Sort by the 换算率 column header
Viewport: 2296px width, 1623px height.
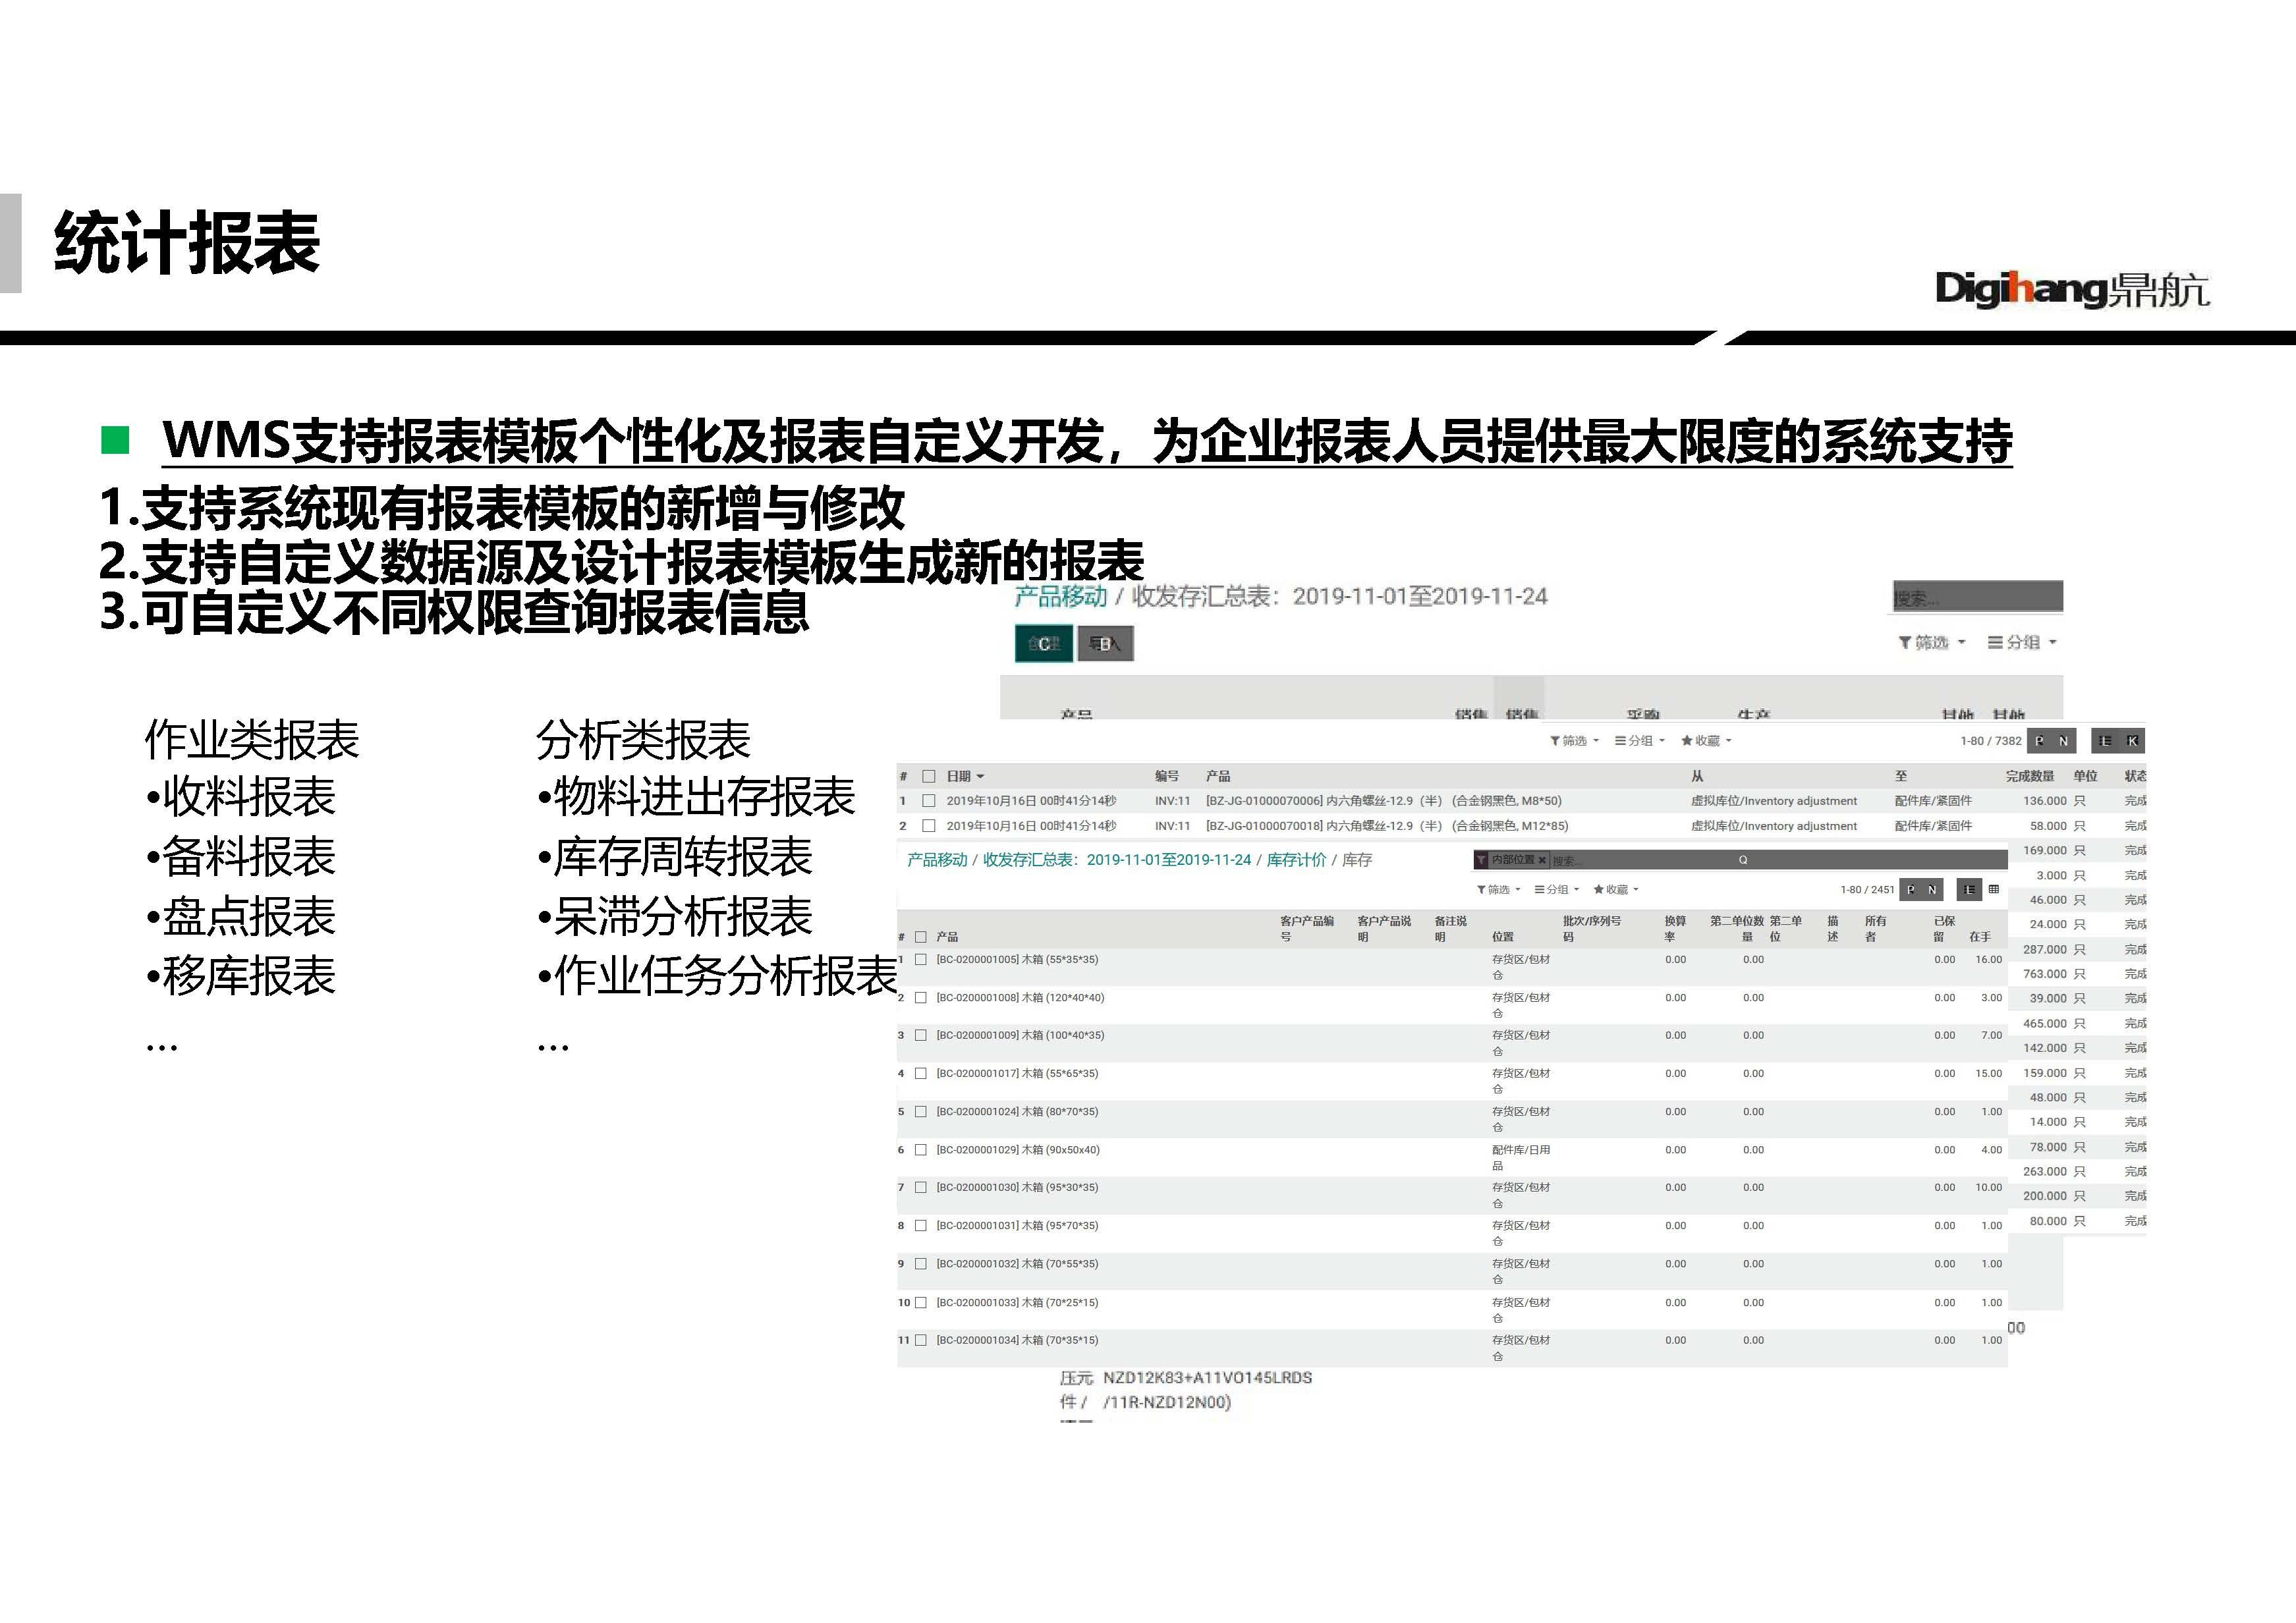(x=1675, y=929)
